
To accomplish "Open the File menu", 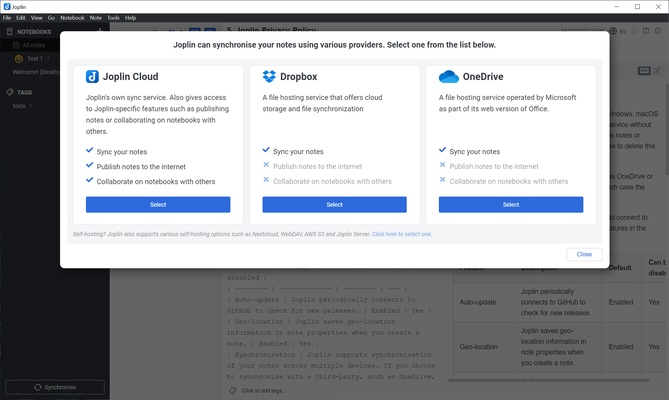I will pos(7,18).
